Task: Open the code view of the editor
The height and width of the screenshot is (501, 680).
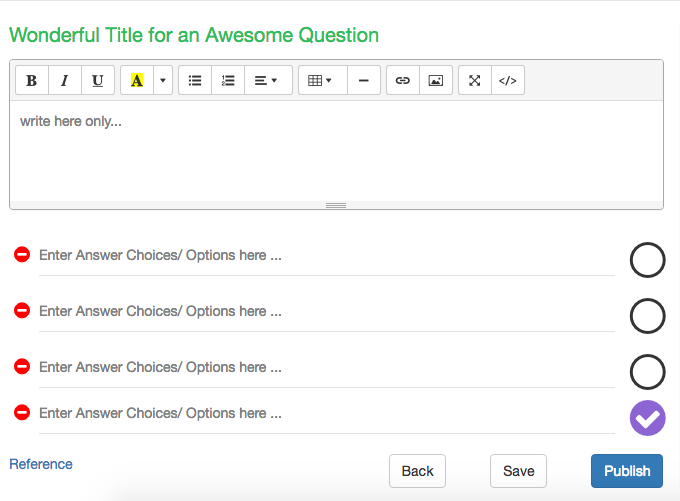Action: click(508, 81)
